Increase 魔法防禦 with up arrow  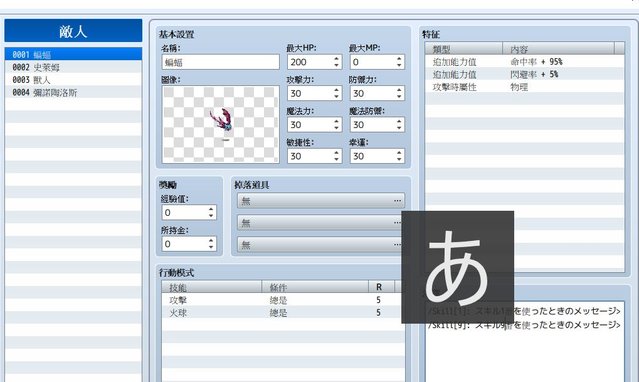coord(399,121)
